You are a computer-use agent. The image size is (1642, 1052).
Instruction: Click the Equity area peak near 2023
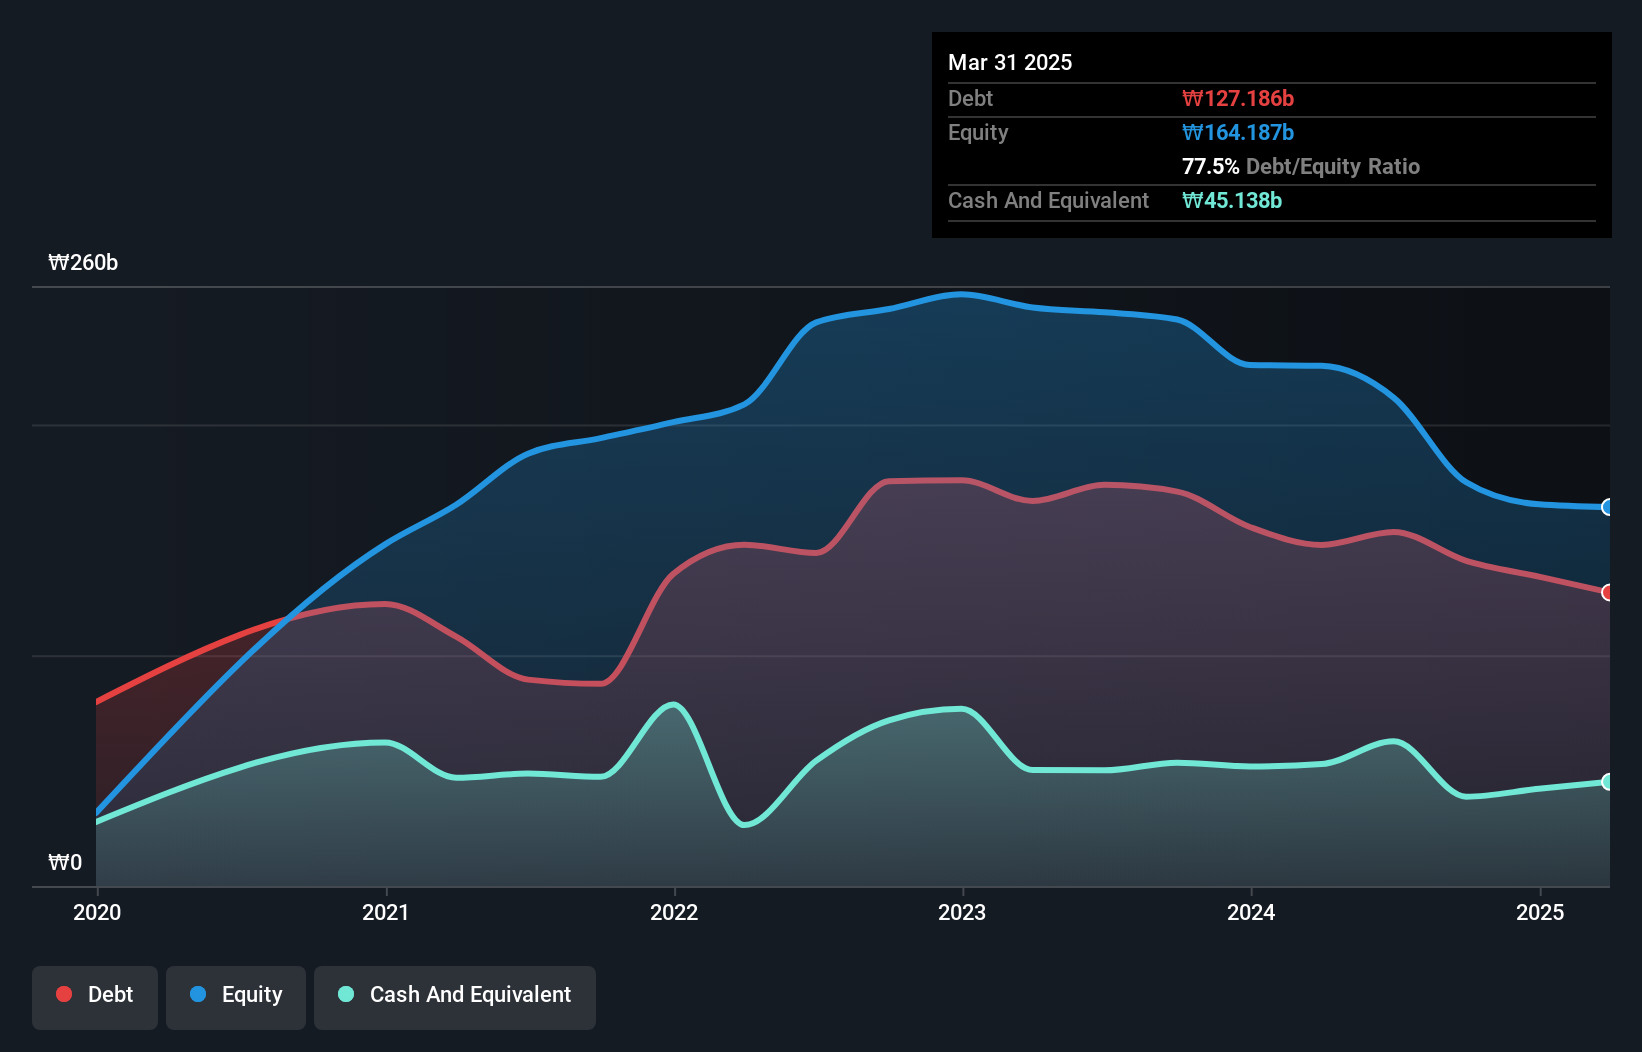[963, 295]
